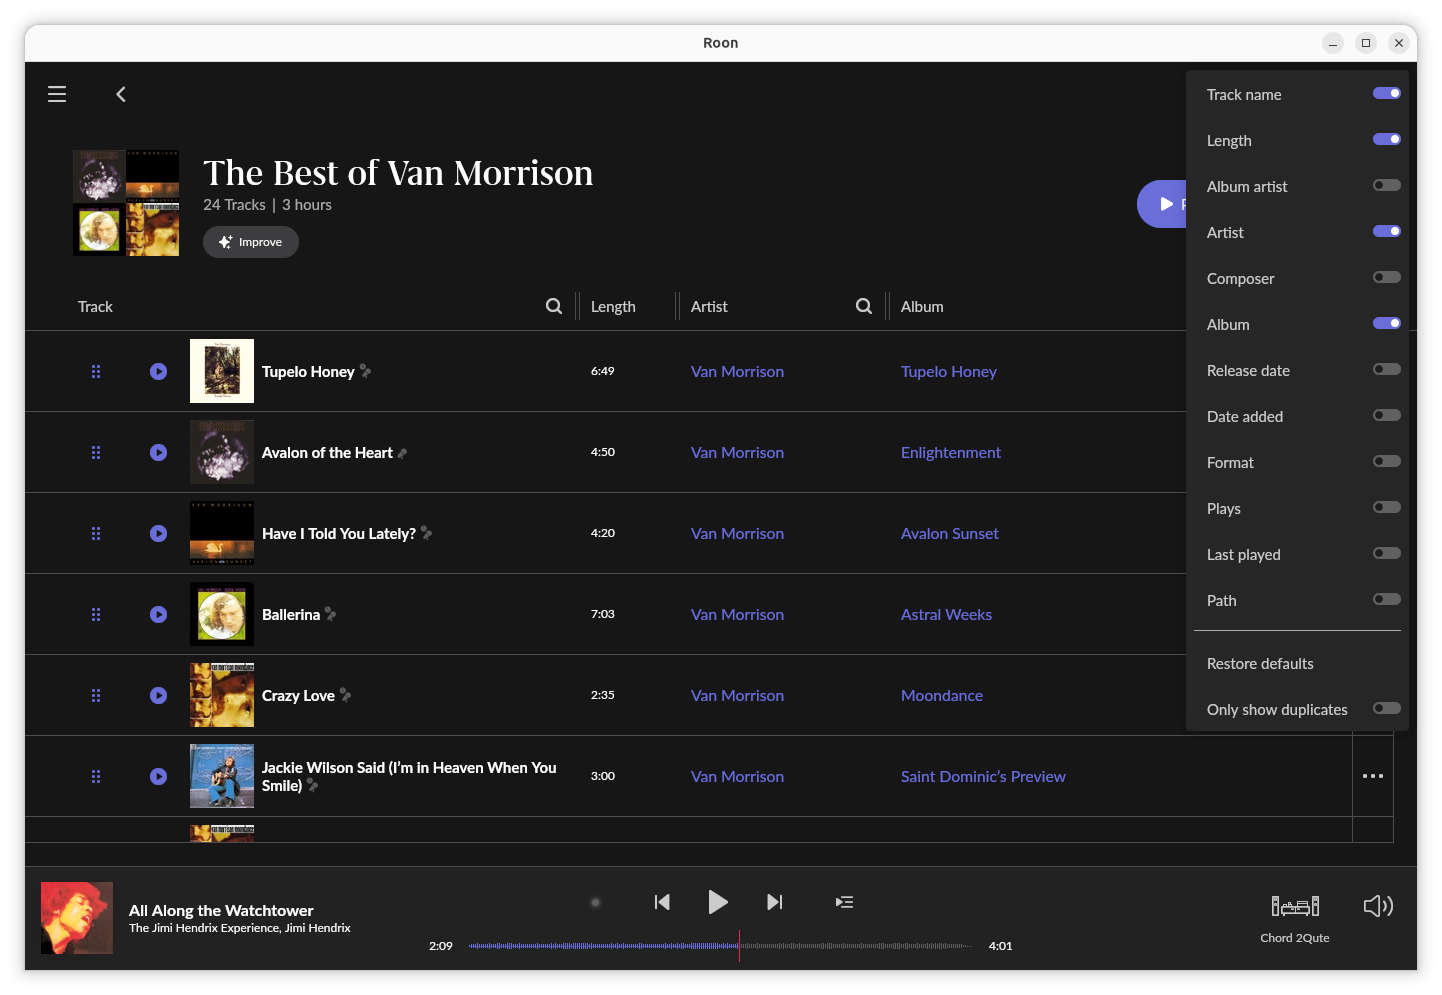1442x995 pixels.
Task: Enable the Path column
Action: coord(1387,599)
